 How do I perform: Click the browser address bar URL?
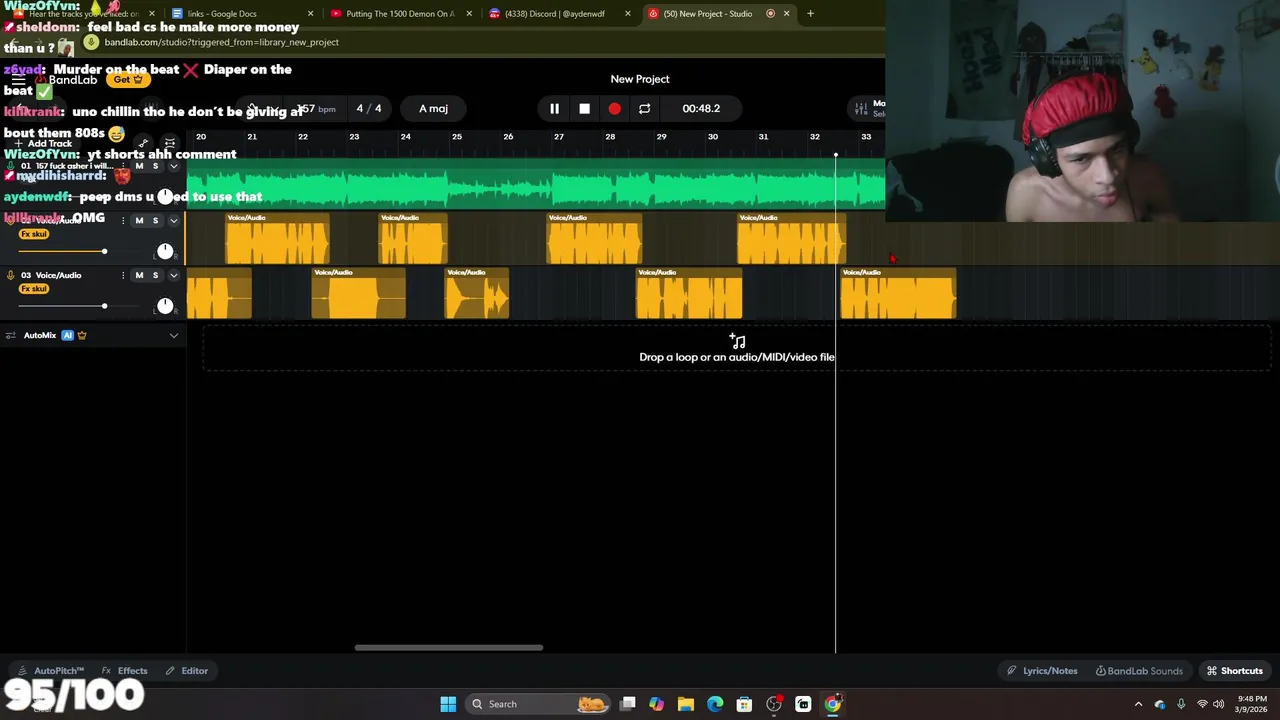click(x=222, y=42)
